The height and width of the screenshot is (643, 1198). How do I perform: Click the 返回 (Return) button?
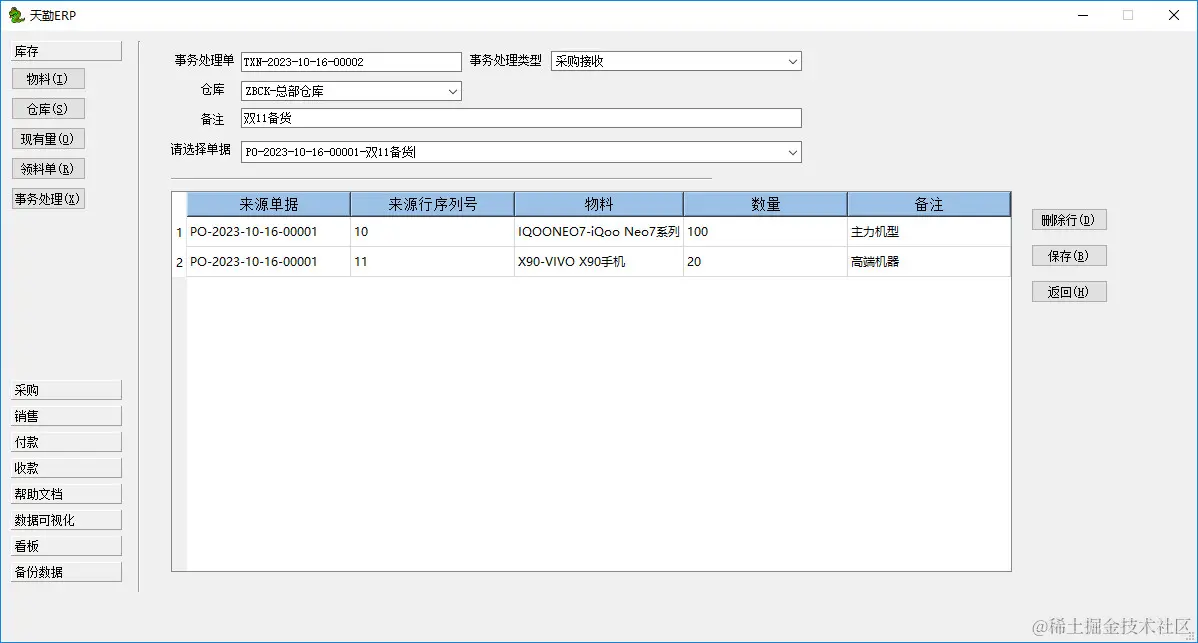(x=1068, y=291)
